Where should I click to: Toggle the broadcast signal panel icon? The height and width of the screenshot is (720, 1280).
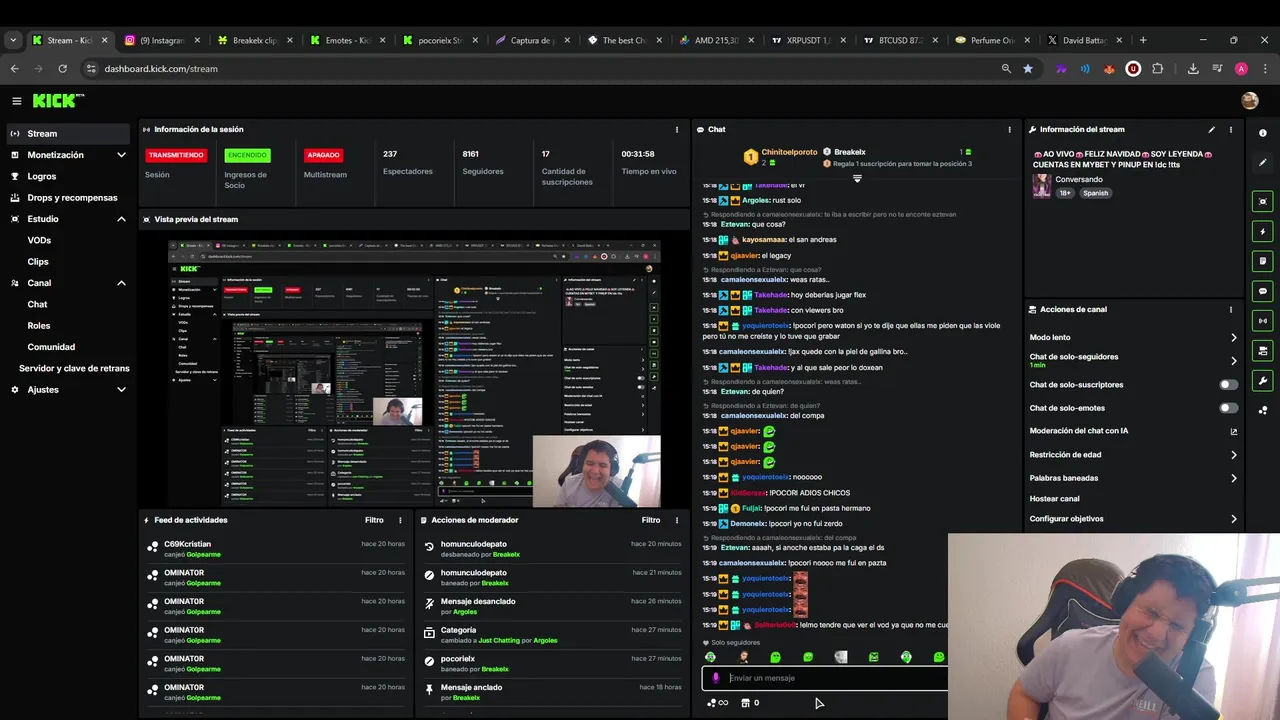[1263, 321]
